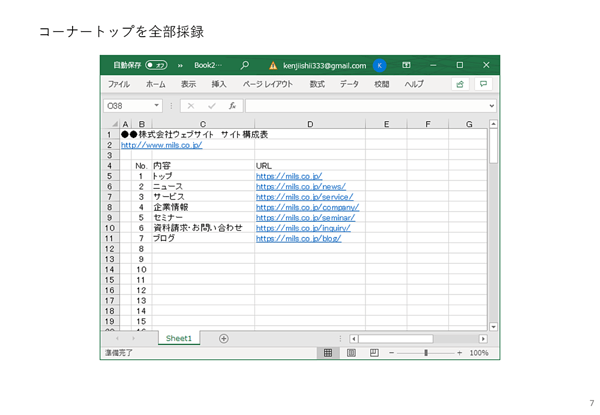Click the vertical scrollbar up arrow
Screen dimensions: 600x415
point(493,124)
